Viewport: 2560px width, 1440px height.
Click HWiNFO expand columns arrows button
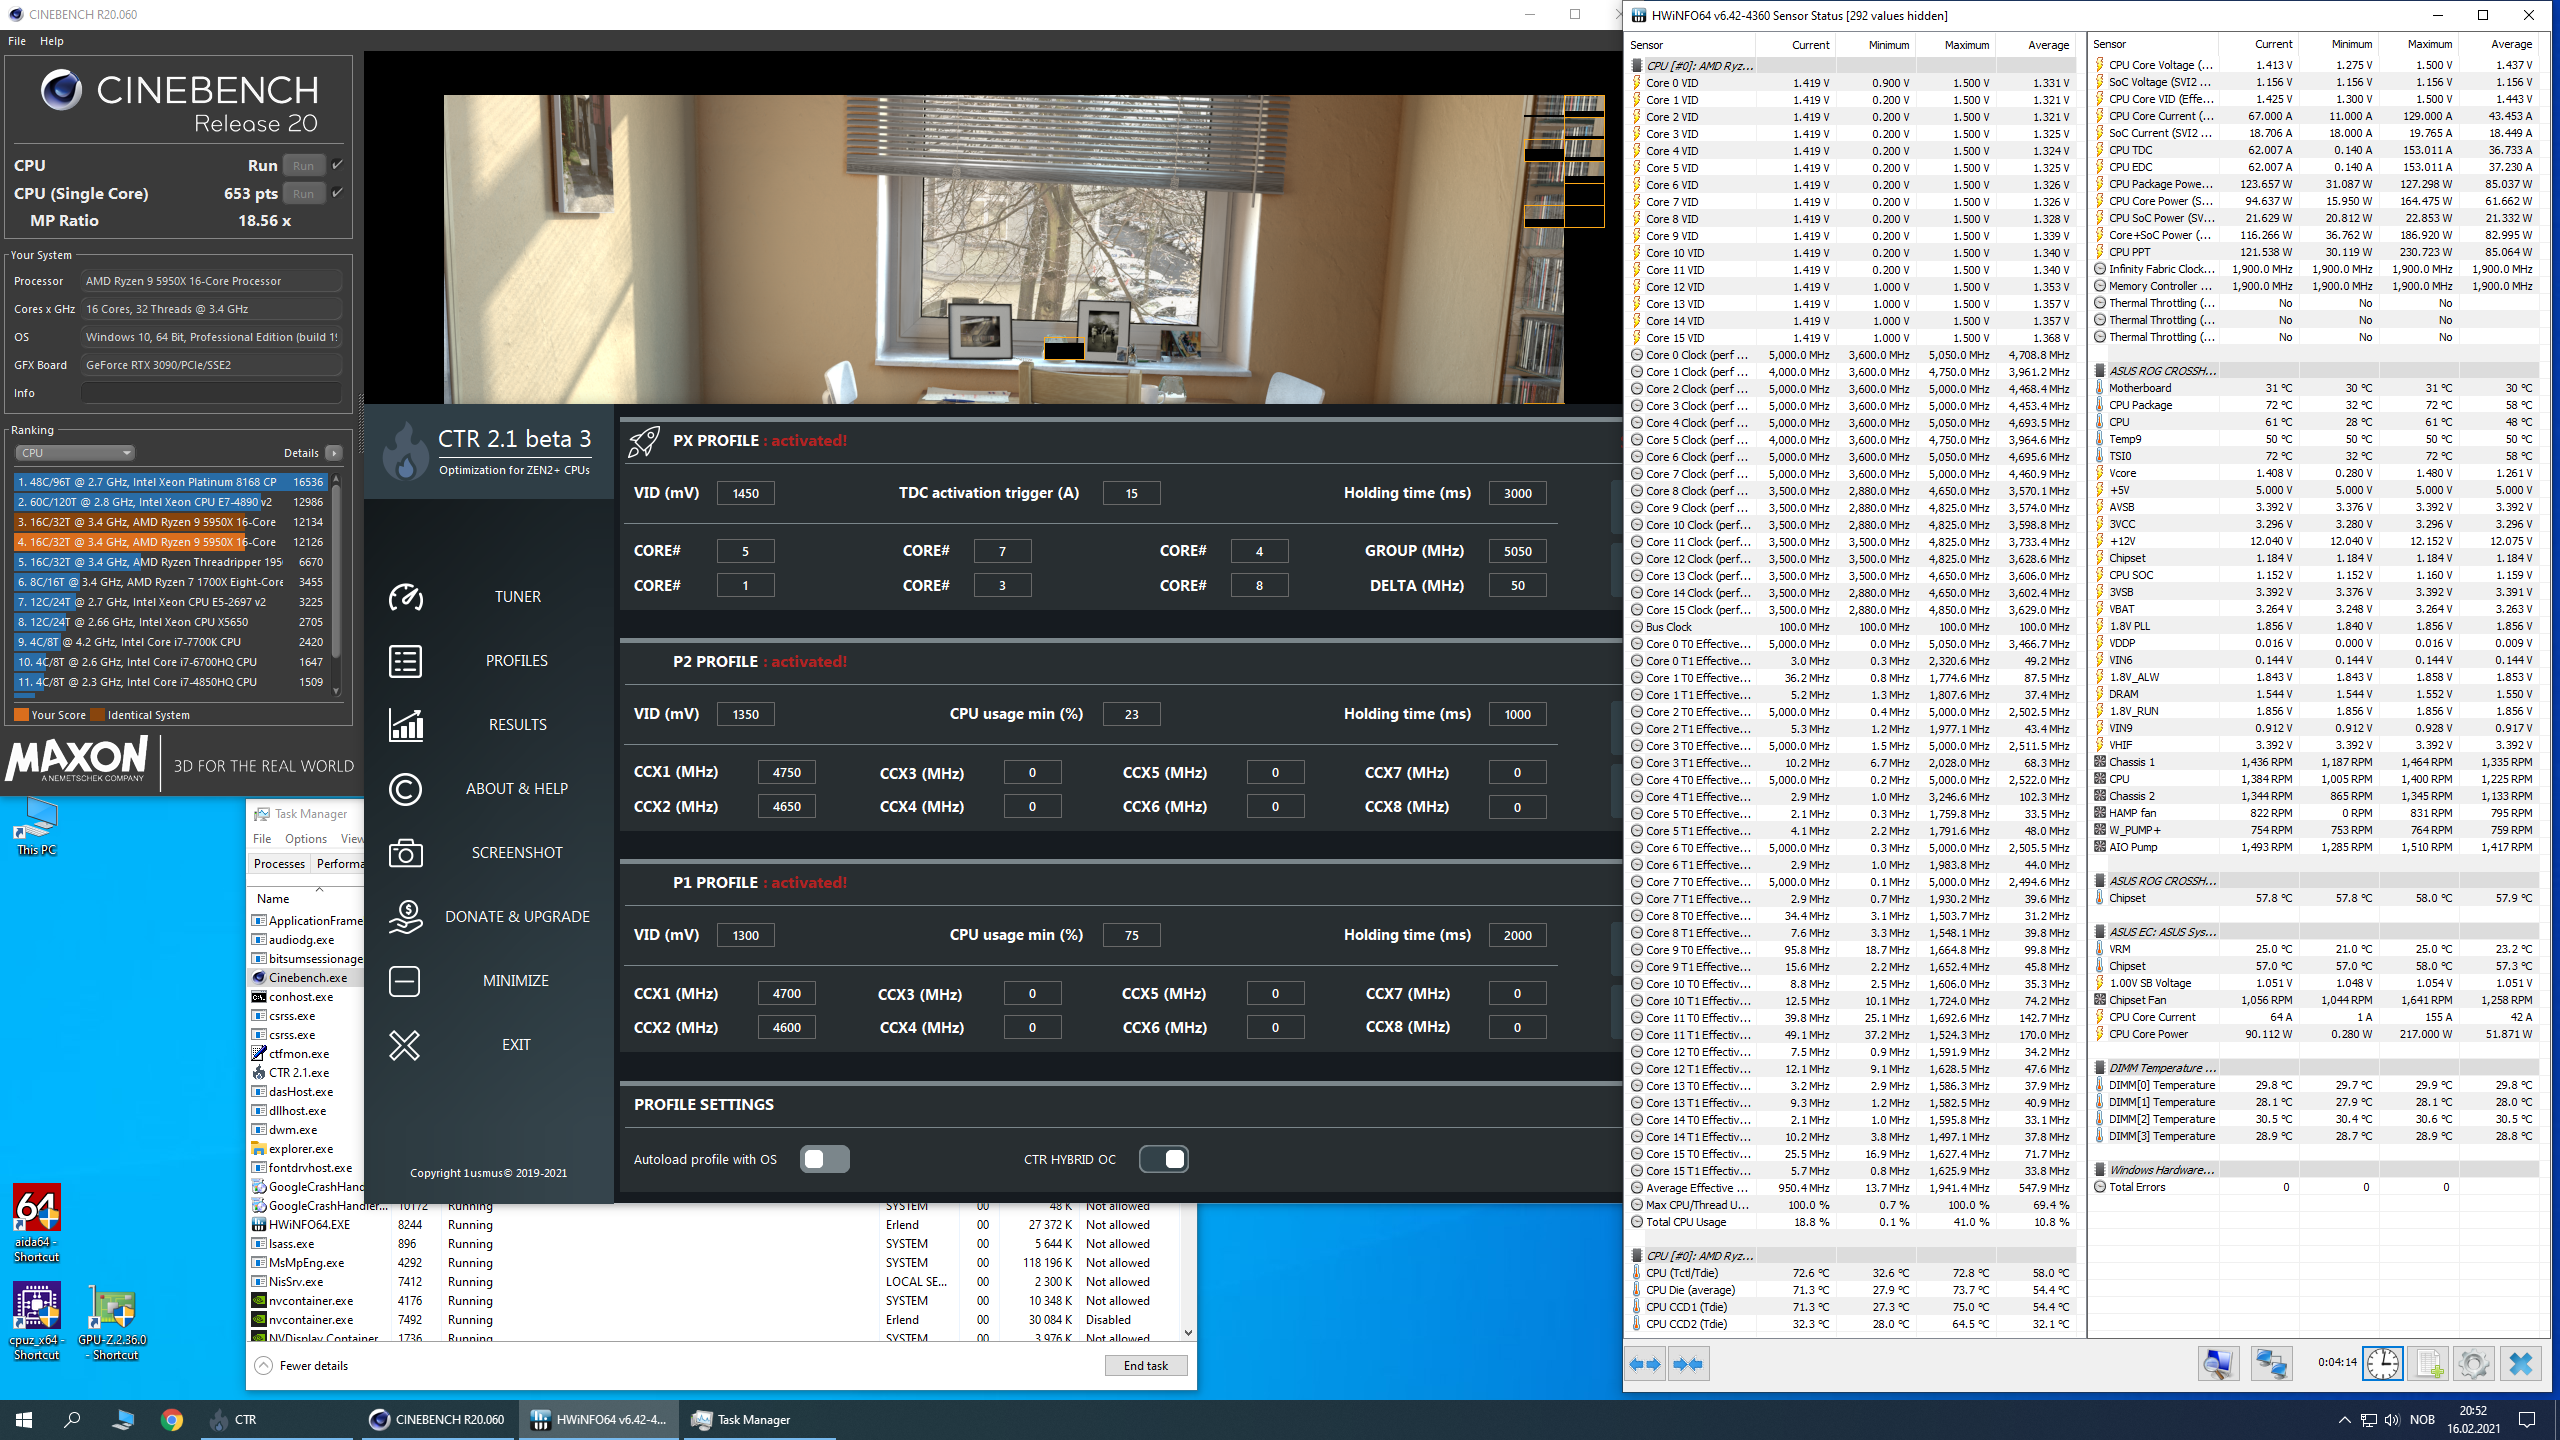(1645, 1364)
